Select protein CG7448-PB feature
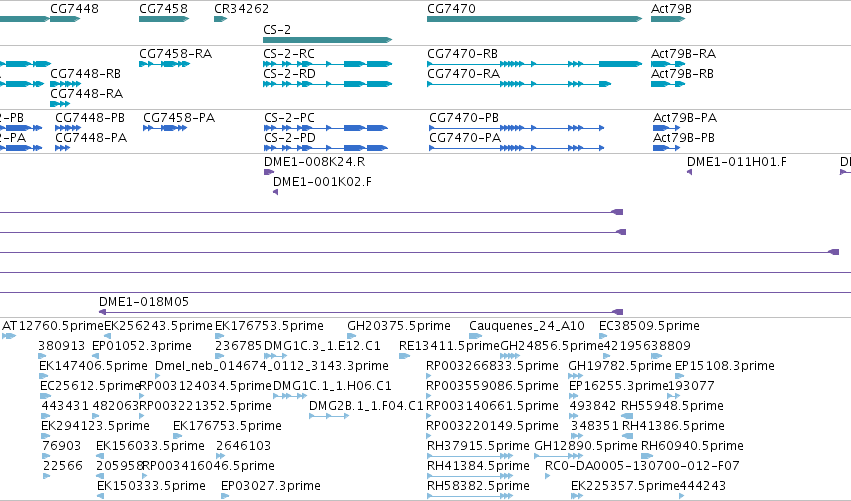The image size is (851, 501). [x=68, y=128]
